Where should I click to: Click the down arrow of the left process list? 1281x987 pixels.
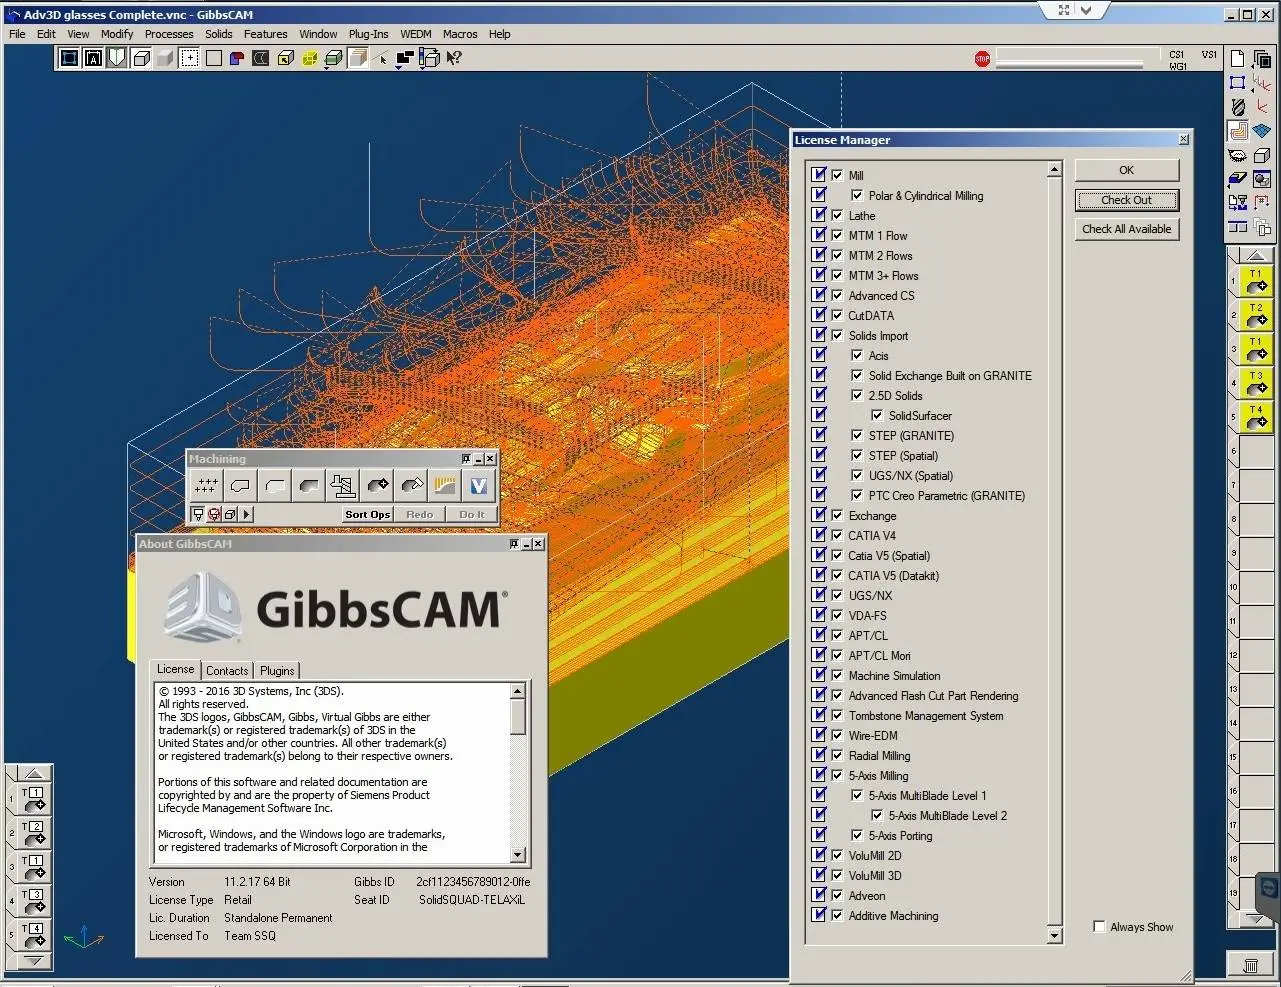point(34,961)
